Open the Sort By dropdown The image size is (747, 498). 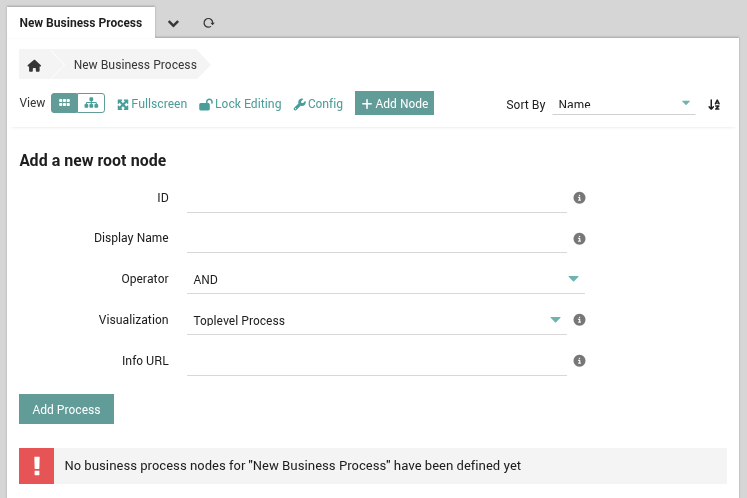624,104
